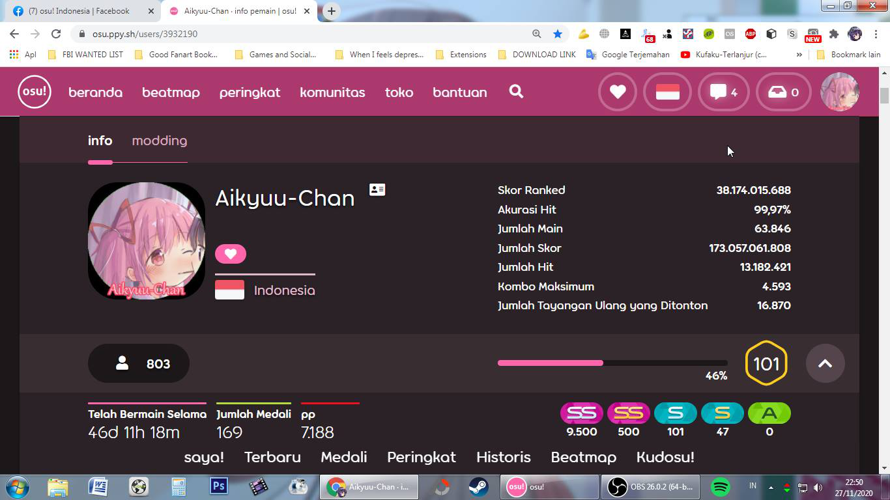Click the Apl apps shortcut icon
The image size is (890, 500).
[23, 54]
